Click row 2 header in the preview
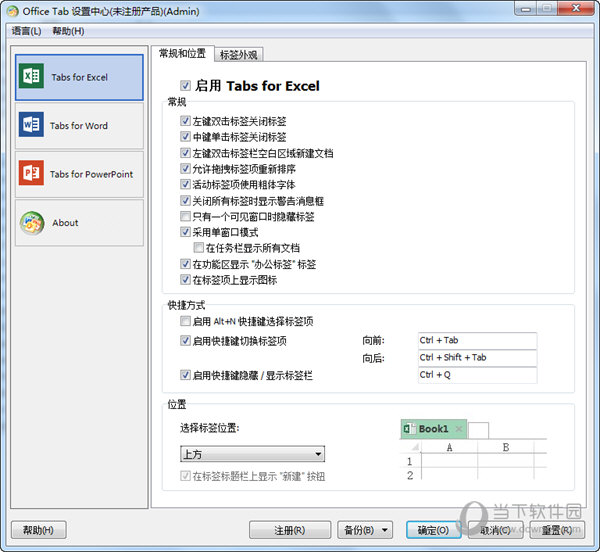 (410, 475)
